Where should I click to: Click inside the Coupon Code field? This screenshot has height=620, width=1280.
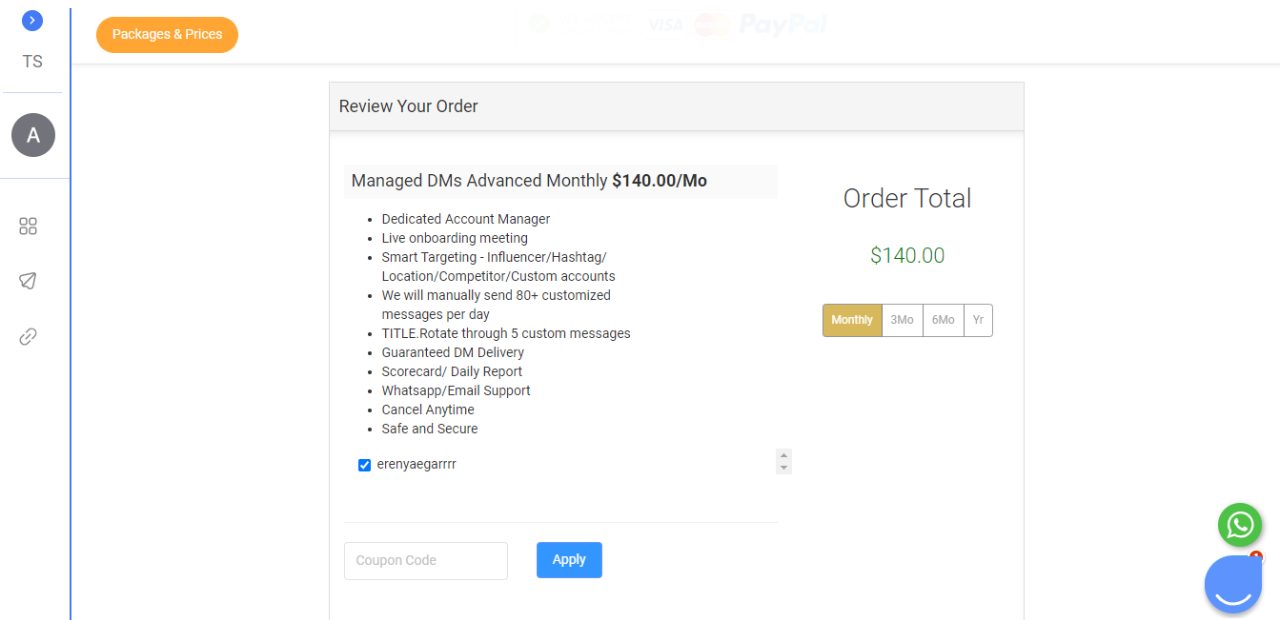[x=425, y=560]
